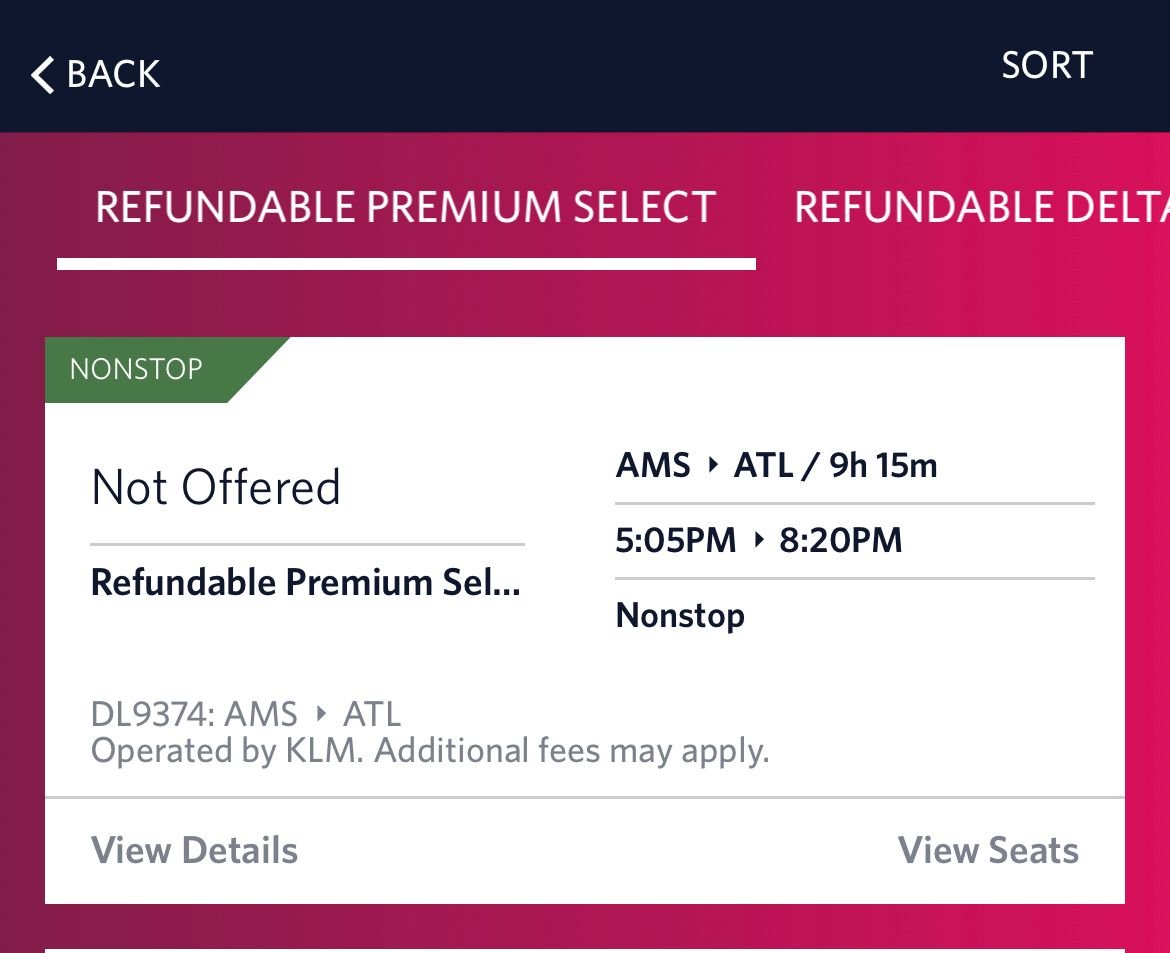The width and height of the screenshot is (1170, 953).
Task: Click the 9h 15m flight duration
Action: coord(884,466)
